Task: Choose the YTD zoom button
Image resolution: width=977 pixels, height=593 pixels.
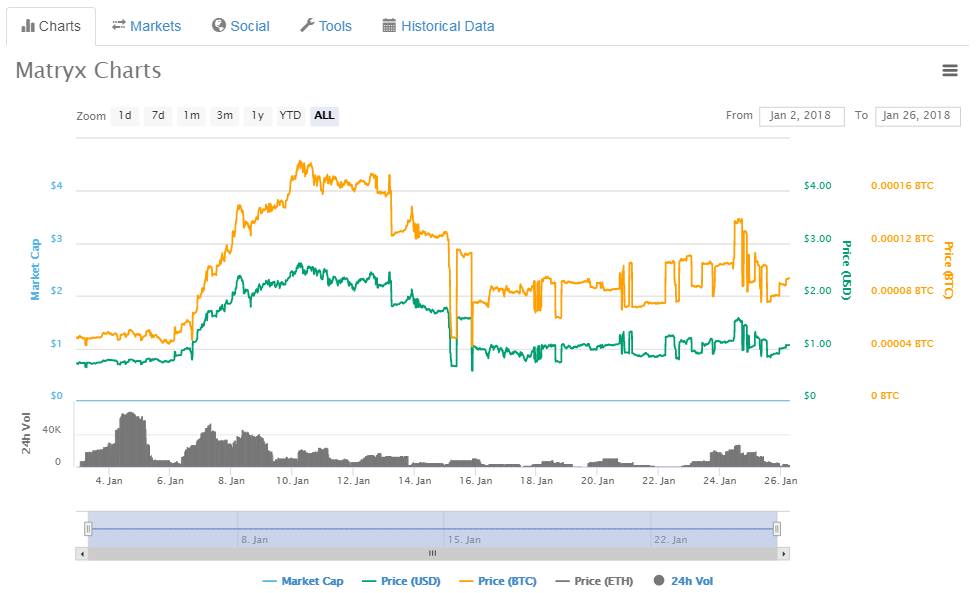Action: tap(290, 116)
